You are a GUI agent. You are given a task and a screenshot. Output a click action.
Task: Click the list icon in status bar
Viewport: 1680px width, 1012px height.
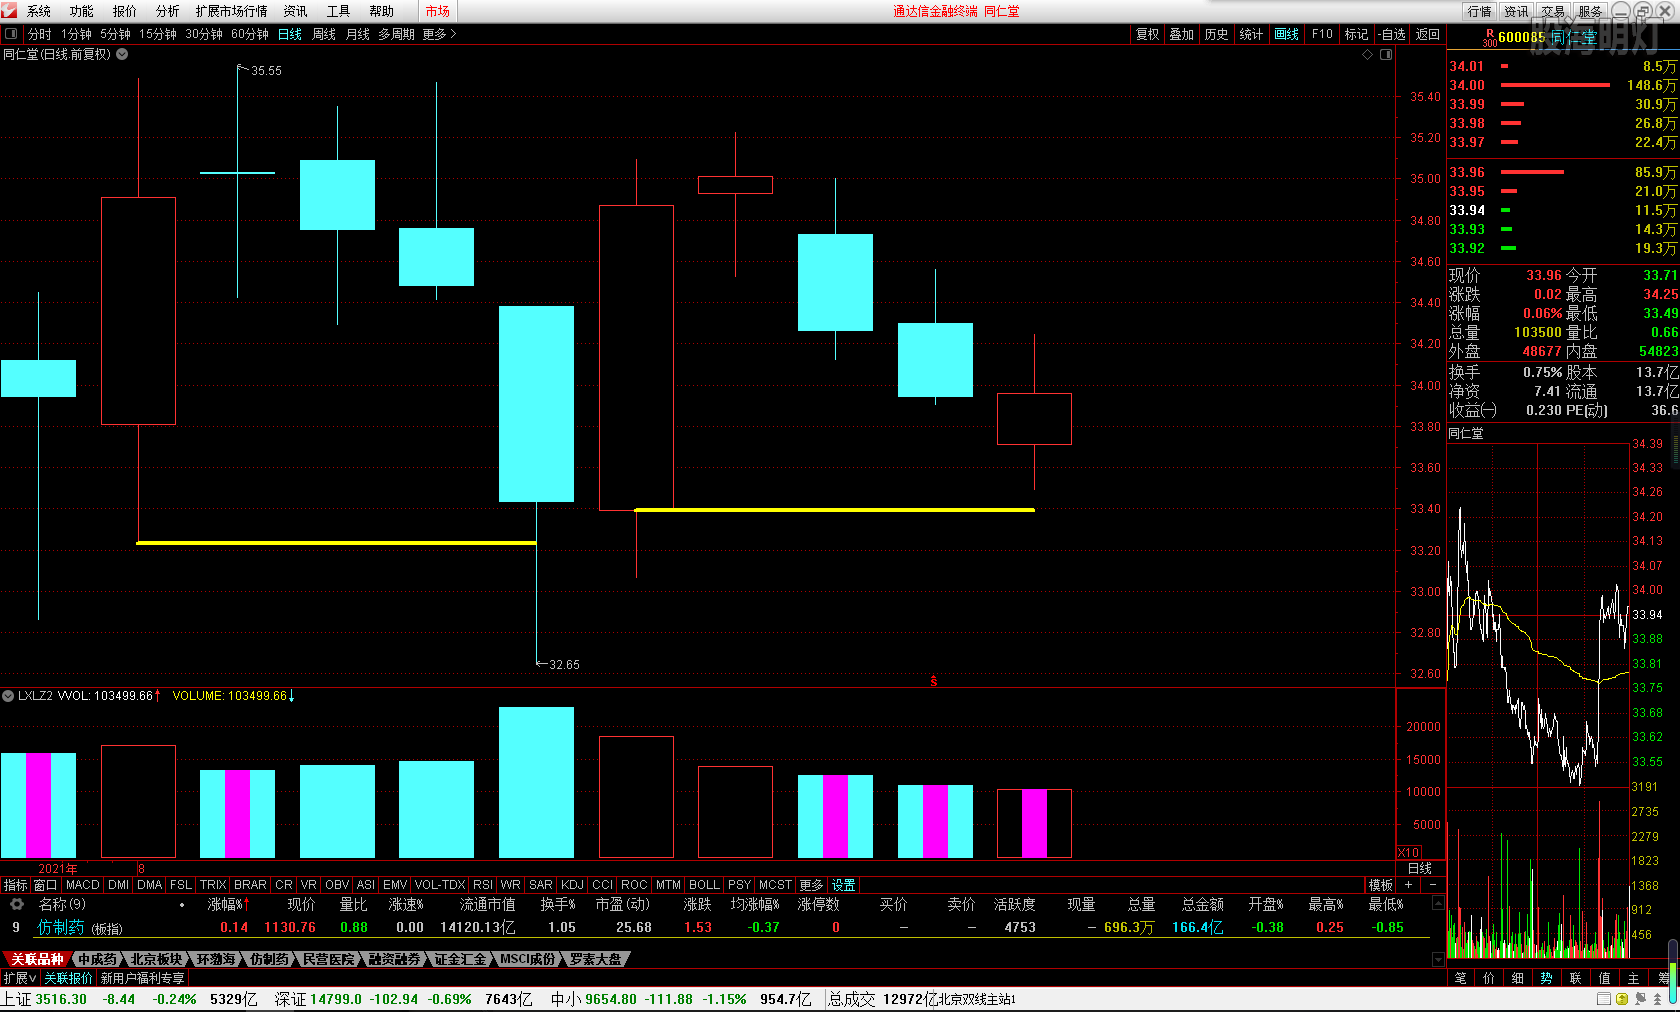(x=1604, y=999)
